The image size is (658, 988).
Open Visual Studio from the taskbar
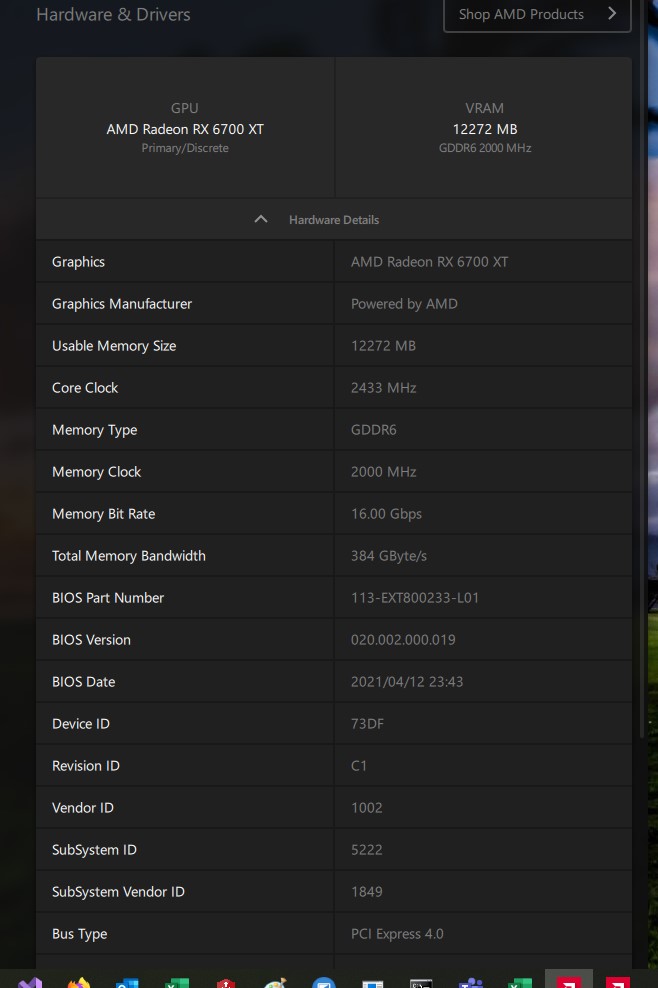[x=30, y=982]
